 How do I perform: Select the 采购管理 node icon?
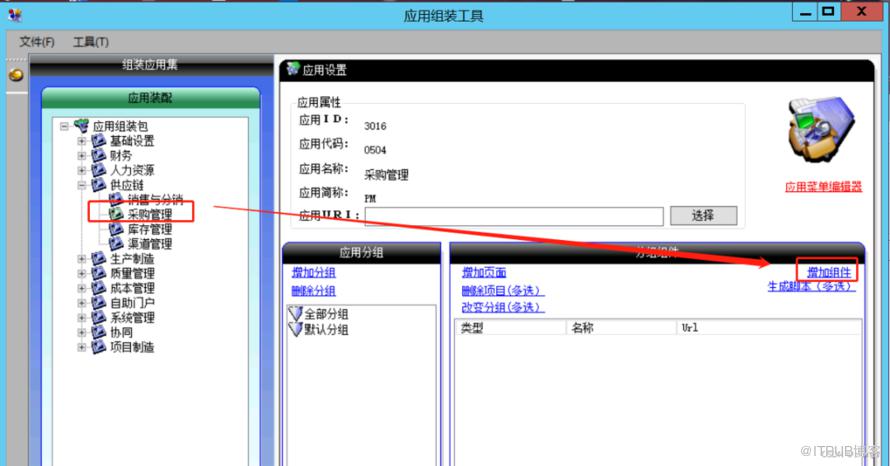tap(116, 214)
